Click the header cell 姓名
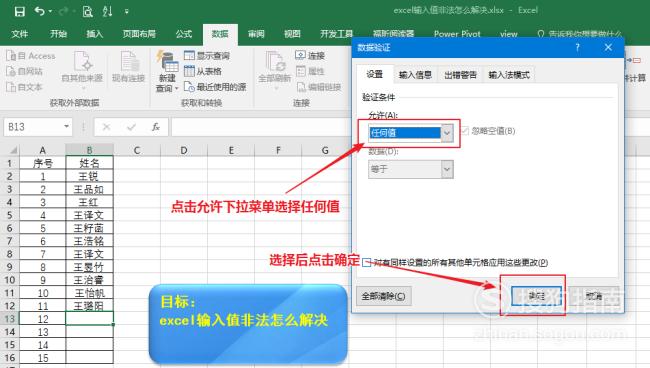650x368 pixels. (x=90, y=163)
